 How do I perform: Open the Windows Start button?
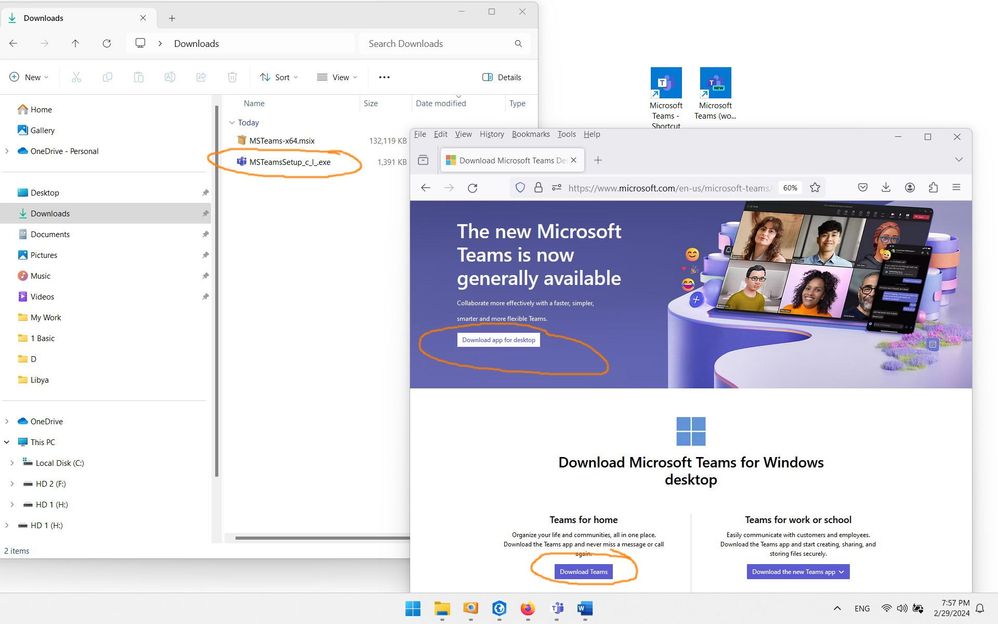(413, 608)
